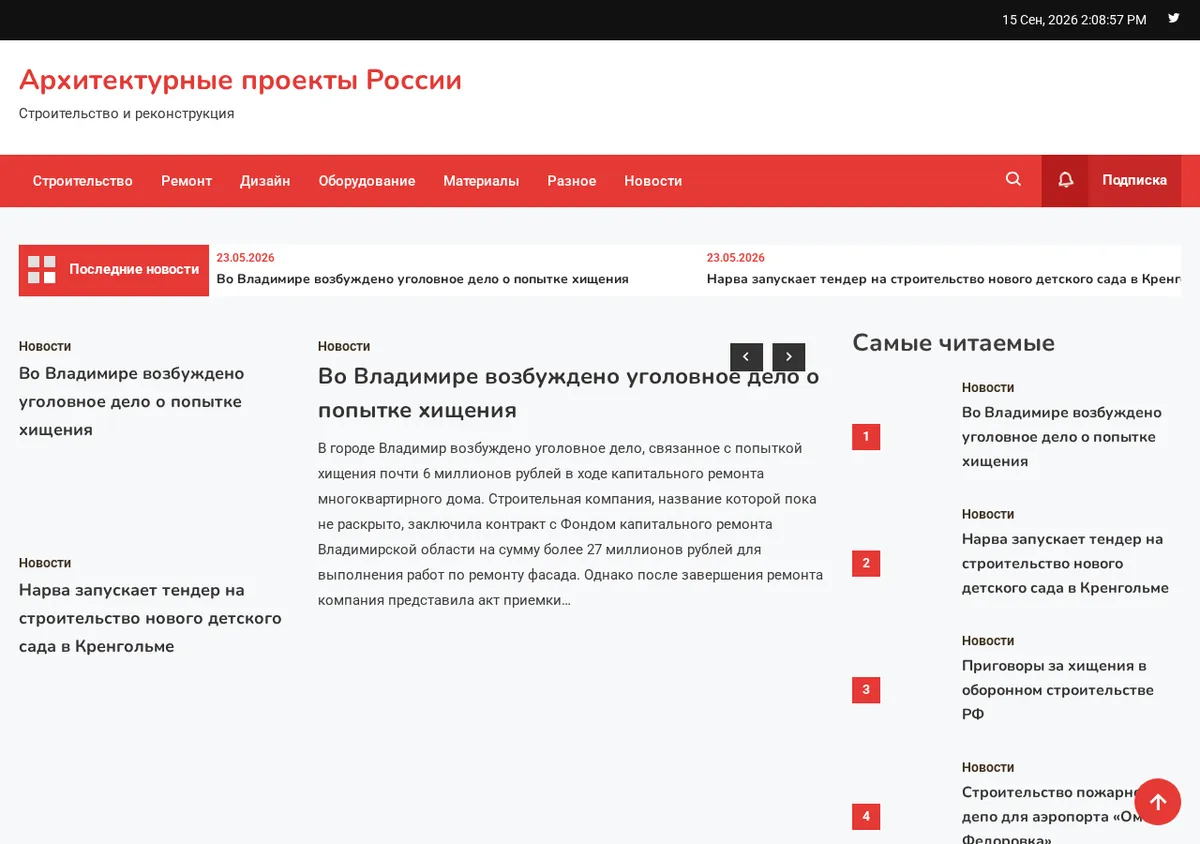Open the Строительство menu item
The height and width of the screenshot is (844, 1200).
[x=83, y=181]
